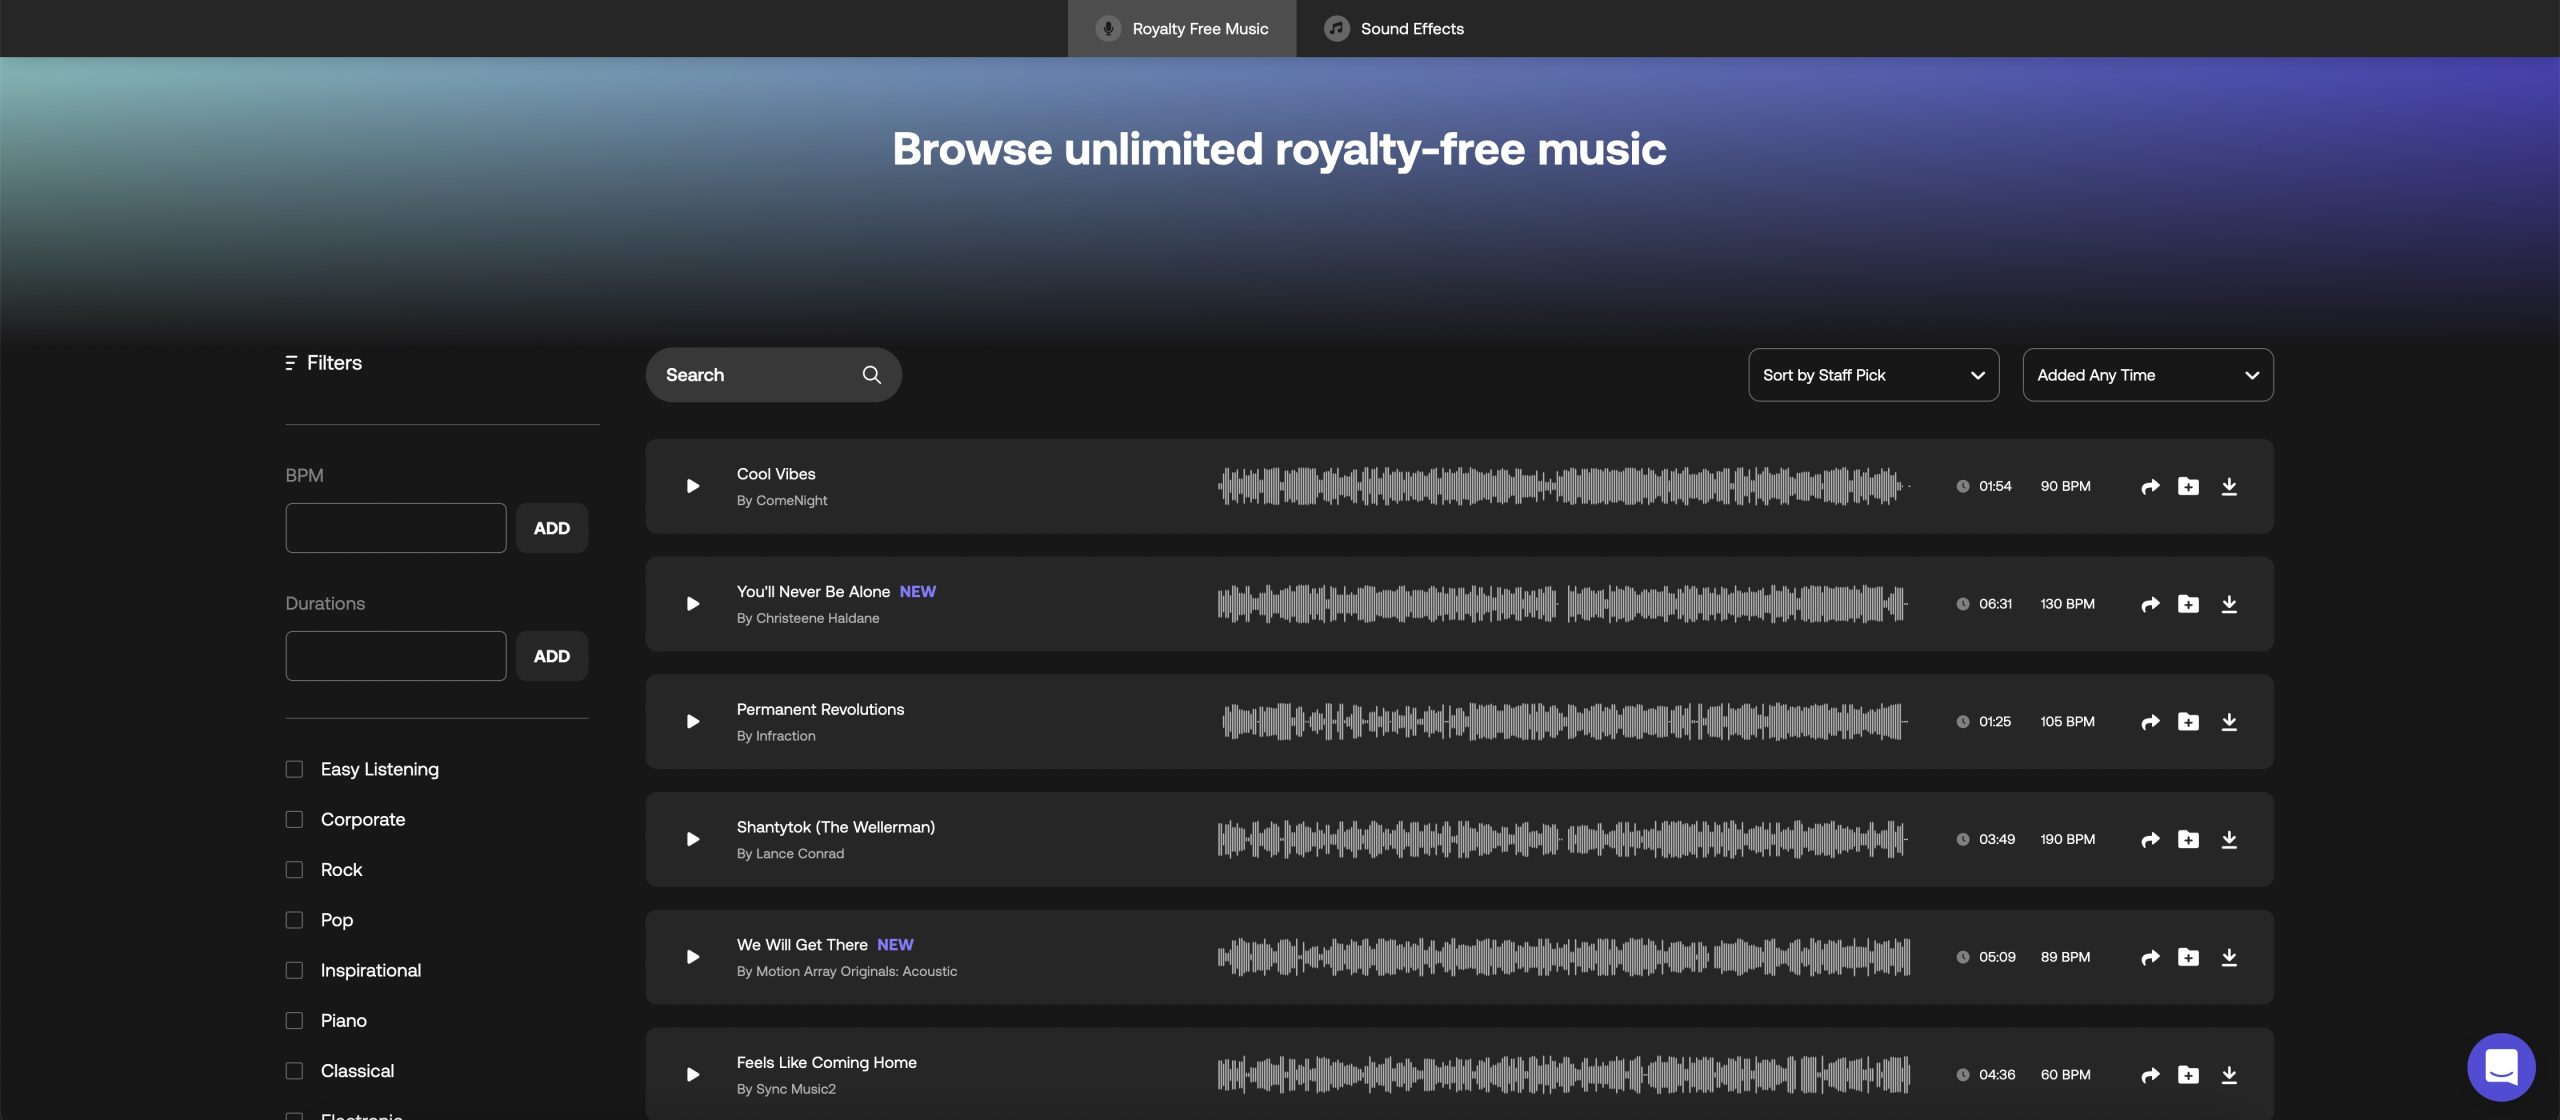
Task: Play Shantytok (The Wellerman) track
Action: (x=692, y=839)
